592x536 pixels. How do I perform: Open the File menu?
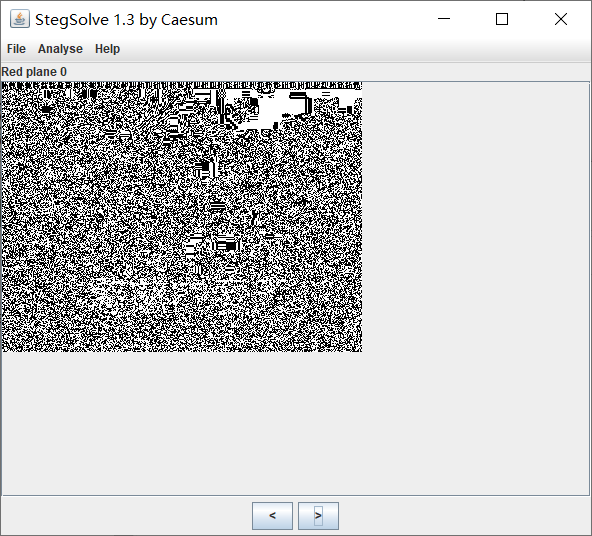tap(16, 49)
